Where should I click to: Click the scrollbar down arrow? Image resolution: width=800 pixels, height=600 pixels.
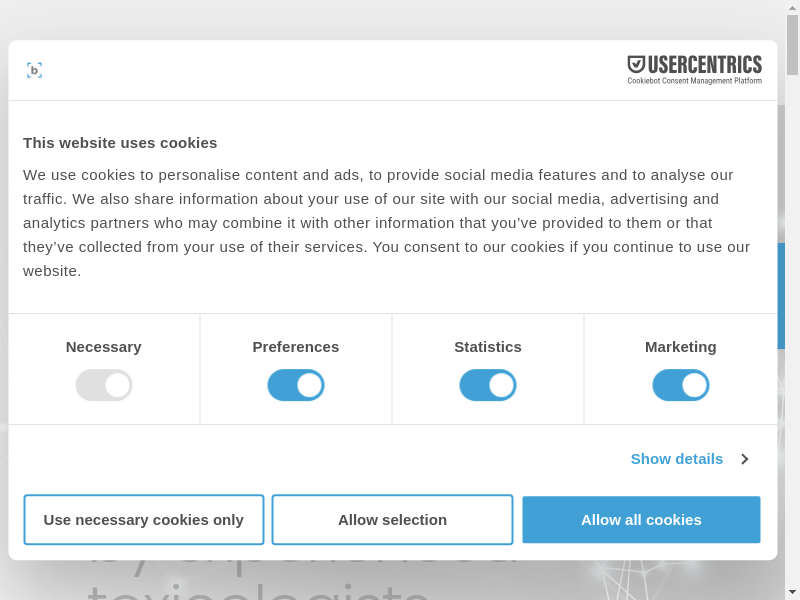pyautogui.click(x=792, y=592)
